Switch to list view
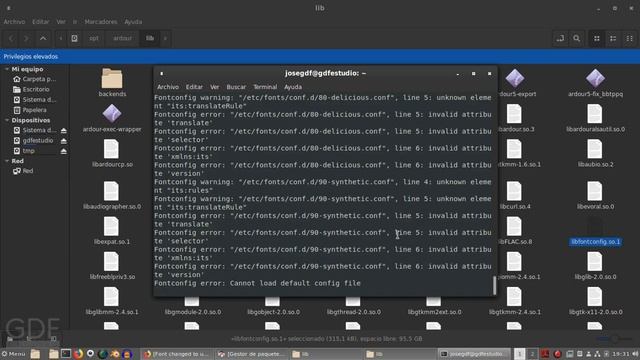 click(613, 38)
